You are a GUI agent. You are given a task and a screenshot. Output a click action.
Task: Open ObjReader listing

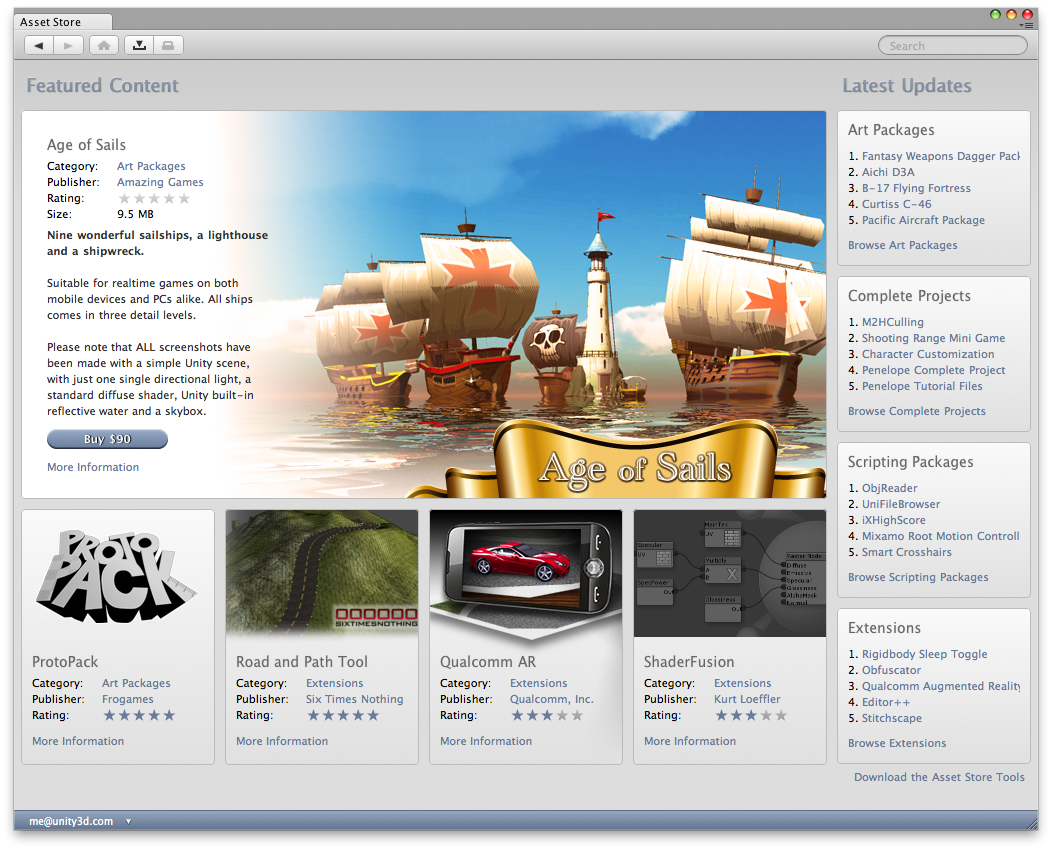point(889,488)
